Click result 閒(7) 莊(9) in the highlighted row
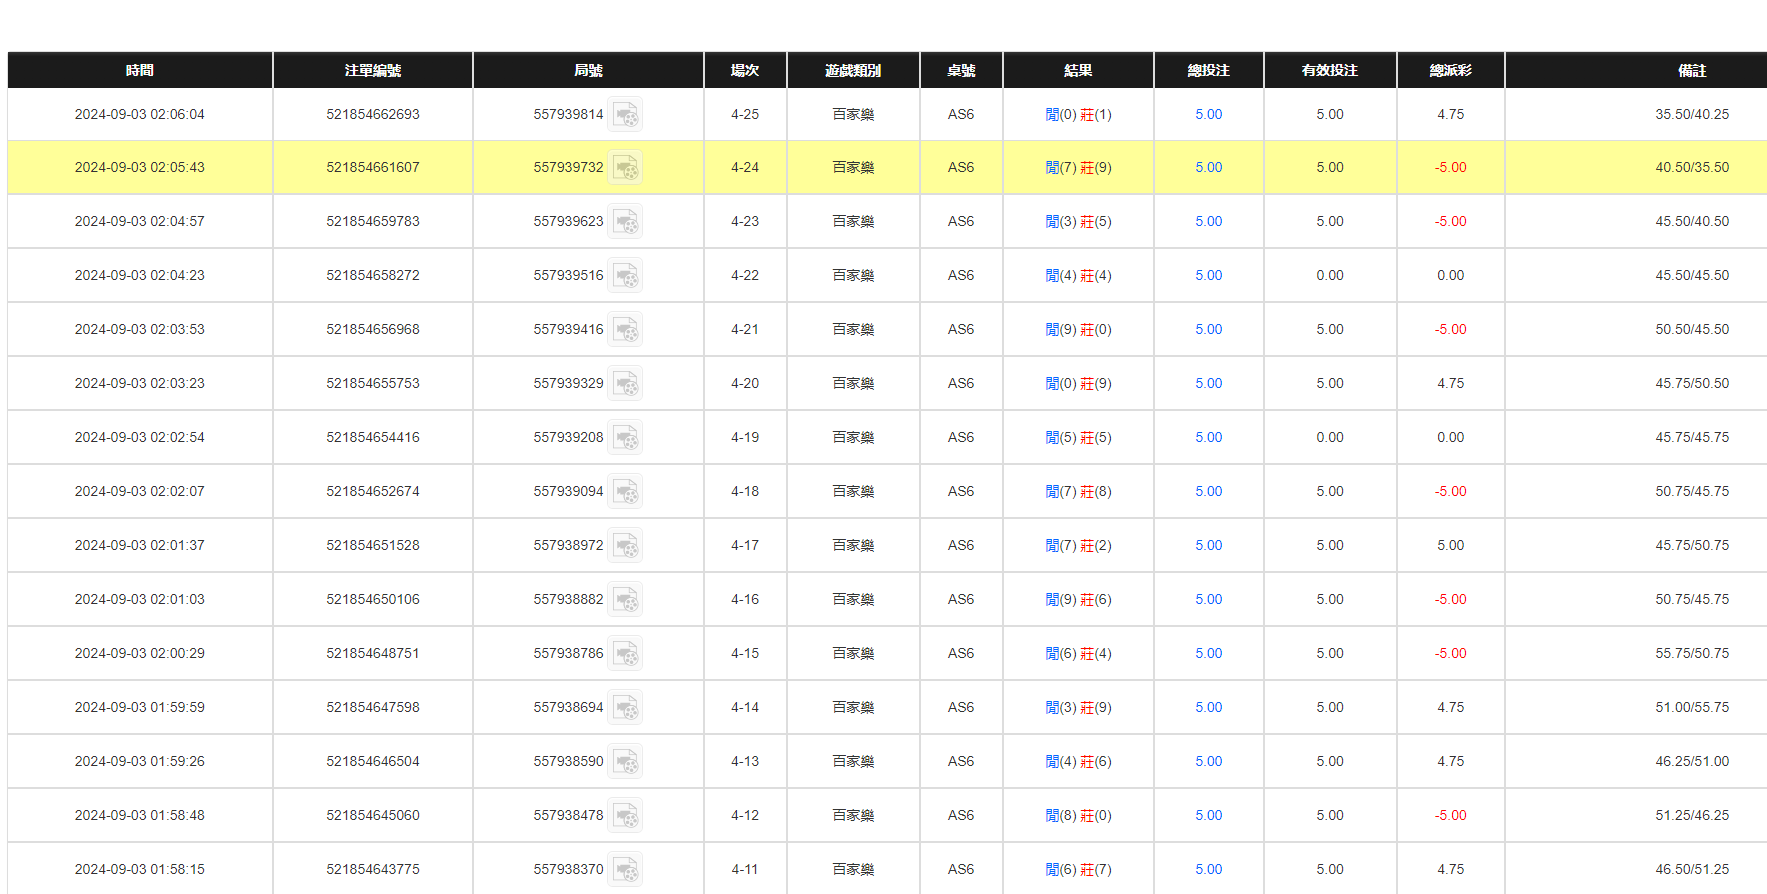 pos(1078,168)
